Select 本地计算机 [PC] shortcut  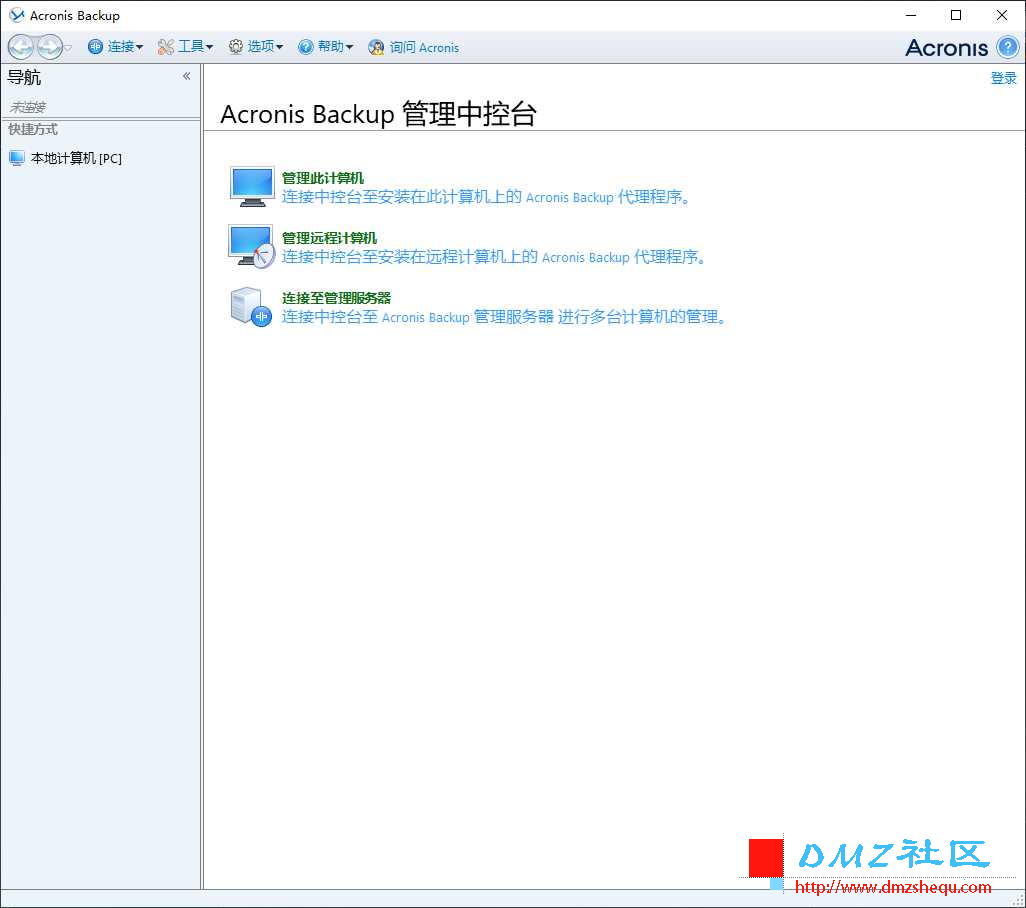[x=66, y=158]
